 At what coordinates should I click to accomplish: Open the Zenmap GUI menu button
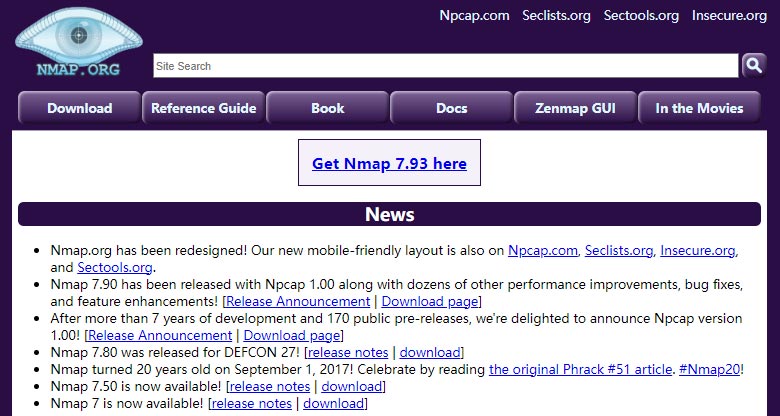pos(575,108)
